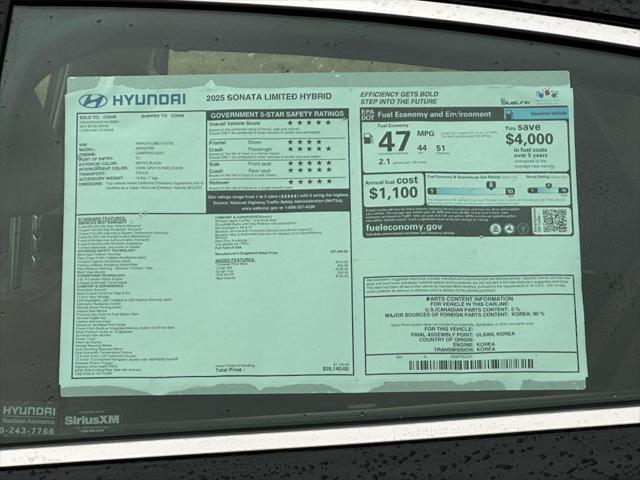Click the smog rating scale marker
The height and width of the screenshot is (480, 640).
point(548,186)
